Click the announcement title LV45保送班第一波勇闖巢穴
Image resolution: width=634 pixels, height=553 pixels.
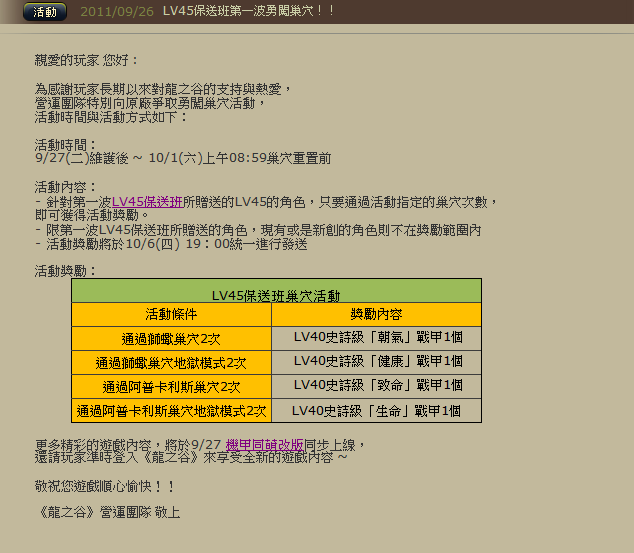(248, 13)
